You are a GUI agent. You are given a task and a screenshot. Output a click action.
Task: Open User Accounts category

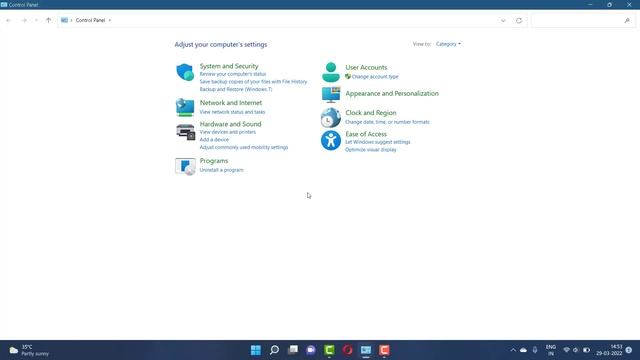(x=366, y=67)
